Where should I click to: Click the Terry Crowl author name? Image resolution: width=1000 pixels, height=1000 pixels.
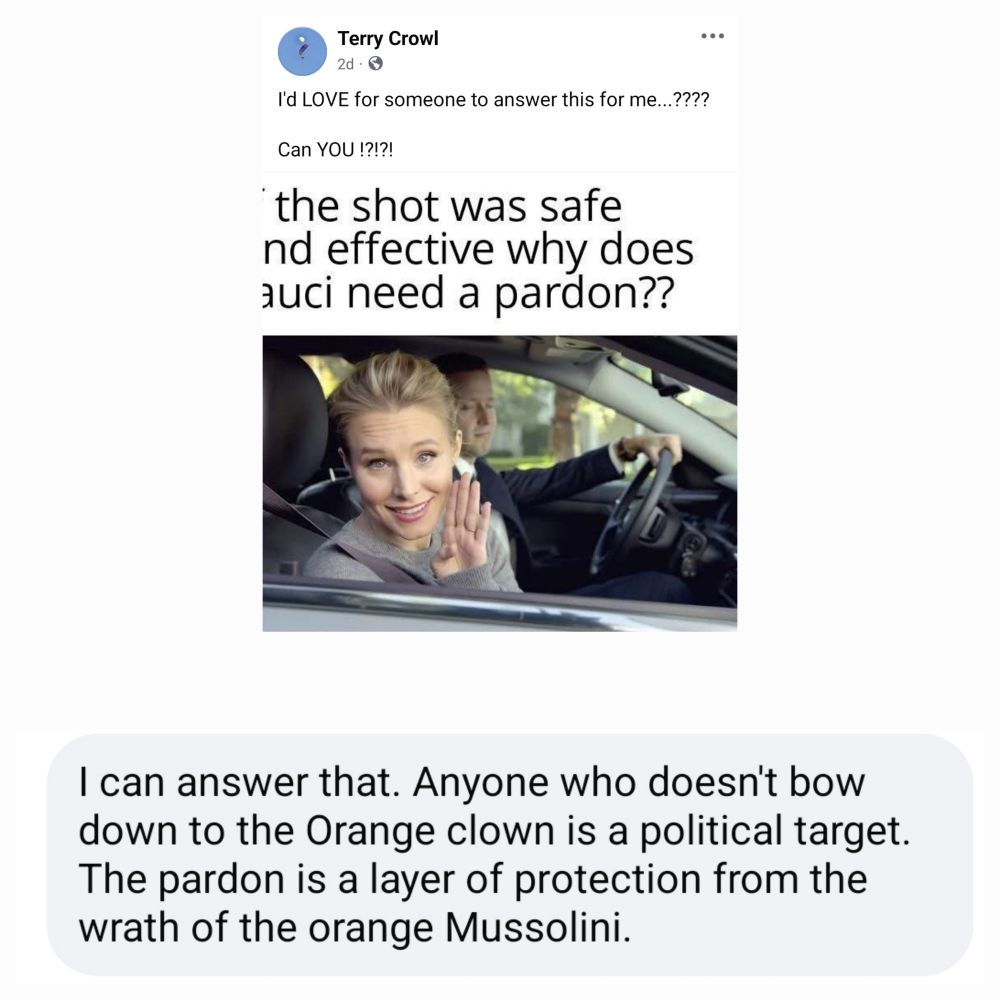point(388,38)
